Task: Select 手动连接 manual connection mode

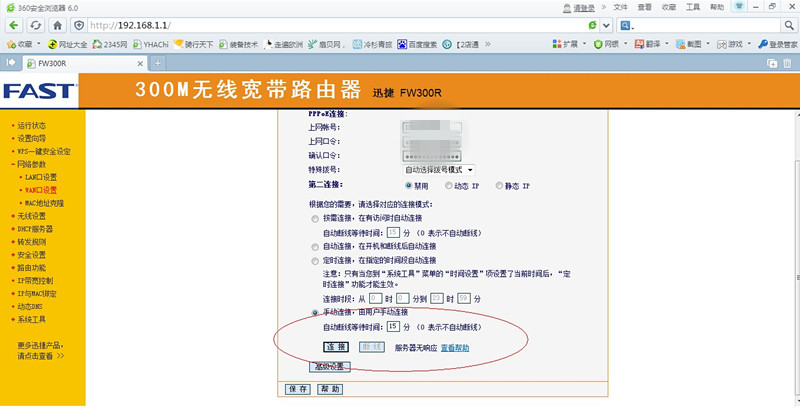Action: (x=315, y=313)
